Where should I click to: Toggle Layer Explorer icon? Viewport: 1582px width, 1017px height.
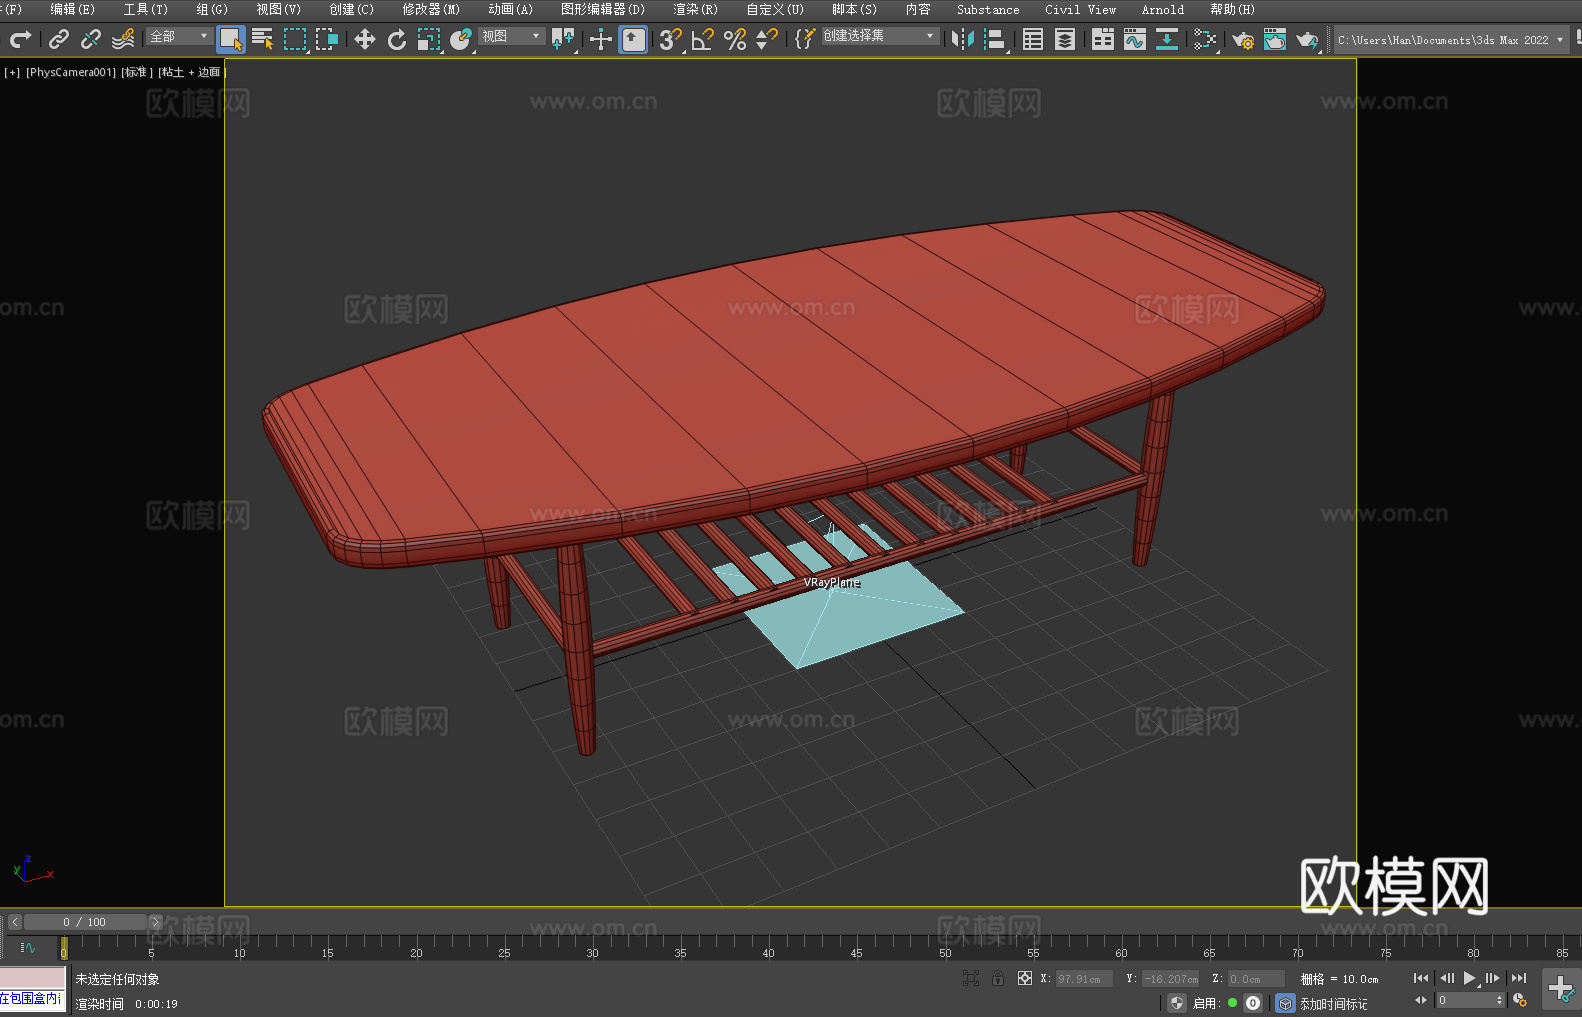1065,39
